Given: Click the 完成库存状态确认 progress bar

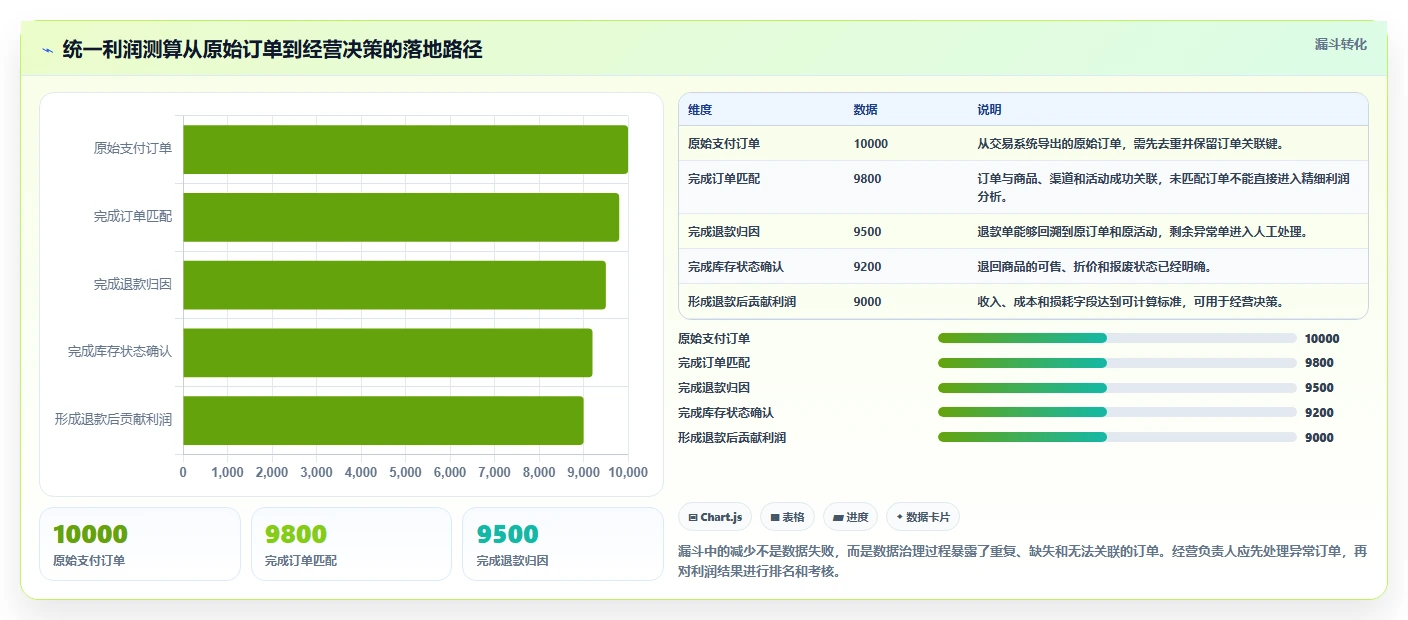Looking at the screenshot, I should pos(1117,412).
